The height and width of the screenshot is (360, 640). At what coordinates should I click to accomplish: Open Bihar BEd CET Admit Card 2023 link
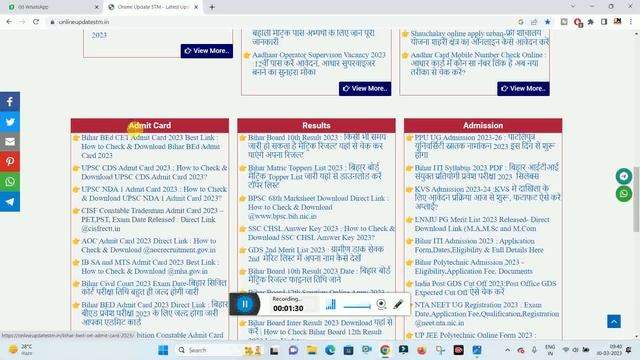point(151,147)
